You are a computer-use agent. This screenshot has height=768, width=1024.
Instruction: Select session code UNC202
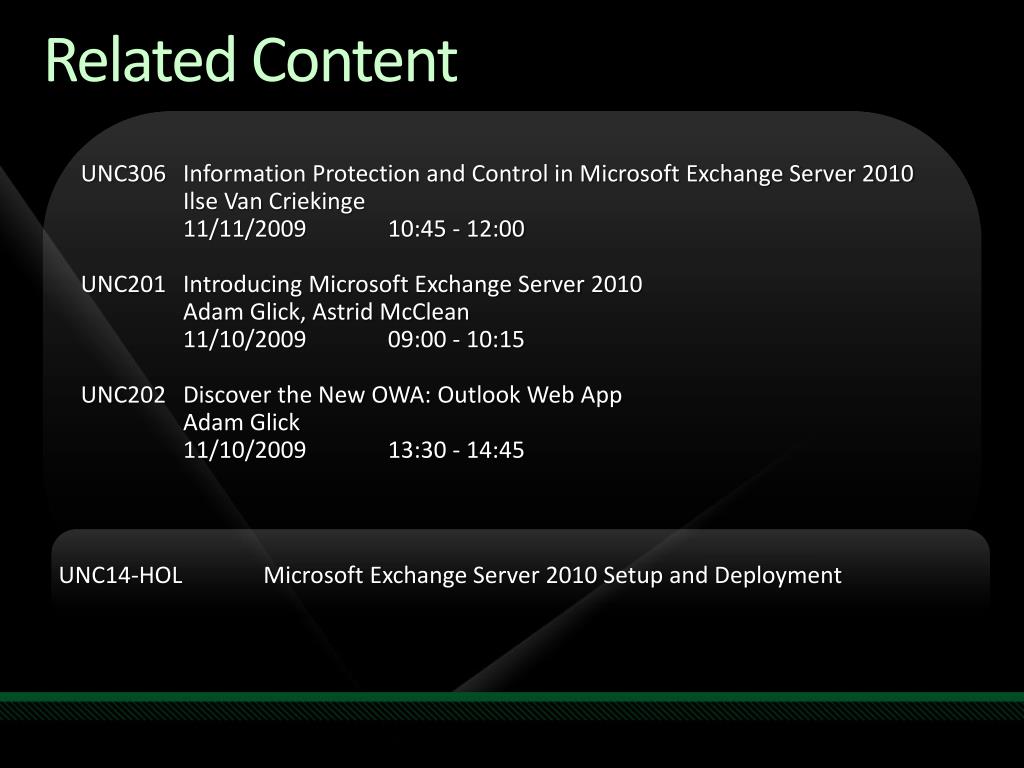coord(123,394)
